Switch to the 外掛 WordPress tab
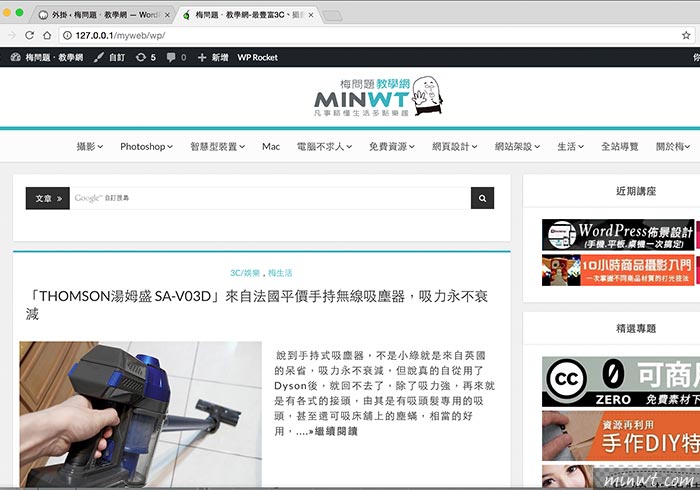700x490 pixels. pos(104,15)
